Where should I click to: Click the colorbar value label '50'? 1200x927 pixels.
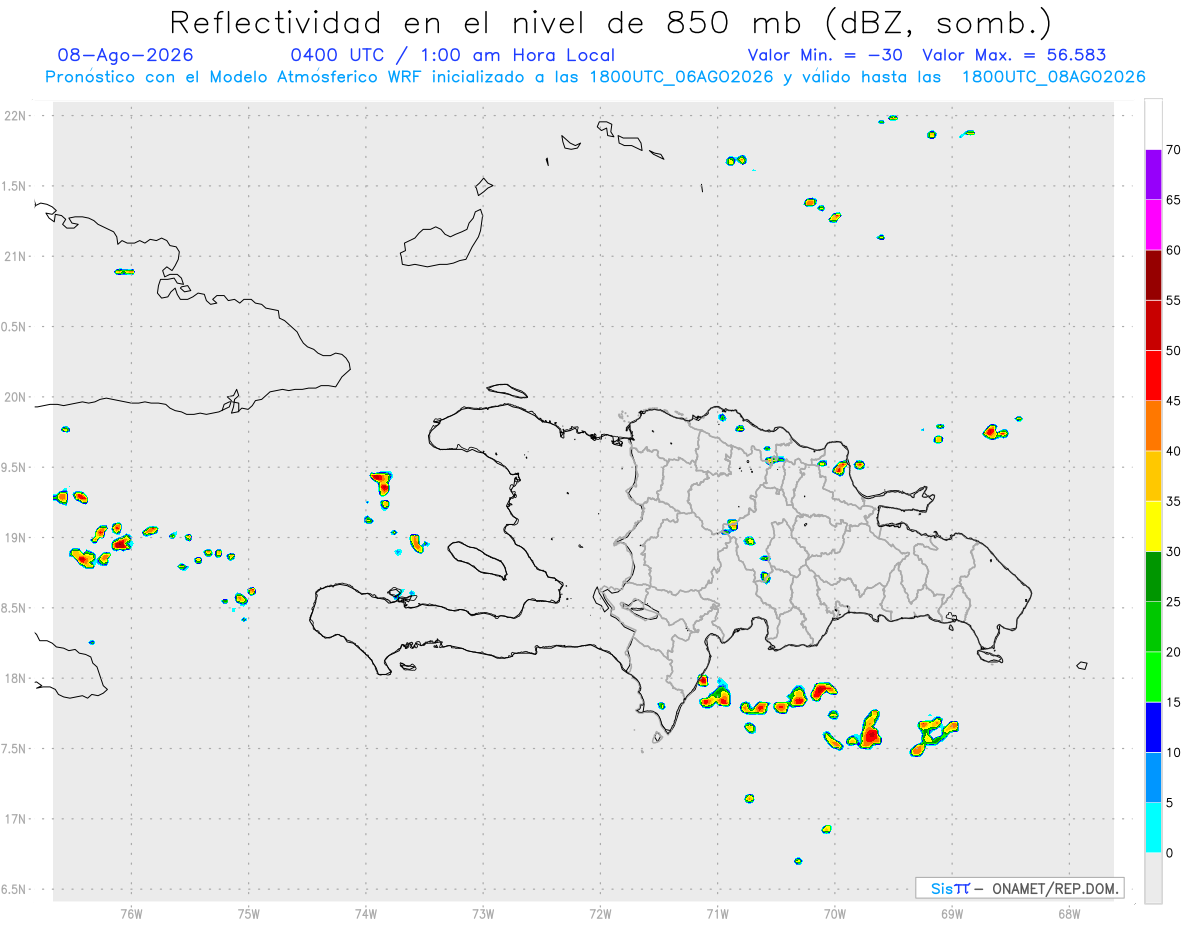coord(1173,351)
